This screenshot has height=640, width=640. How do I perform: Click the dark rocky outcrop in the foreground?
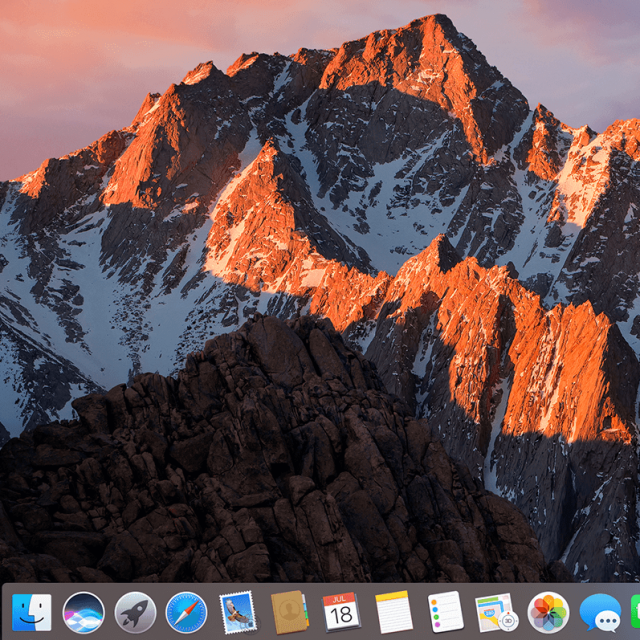tap(260, 450)
